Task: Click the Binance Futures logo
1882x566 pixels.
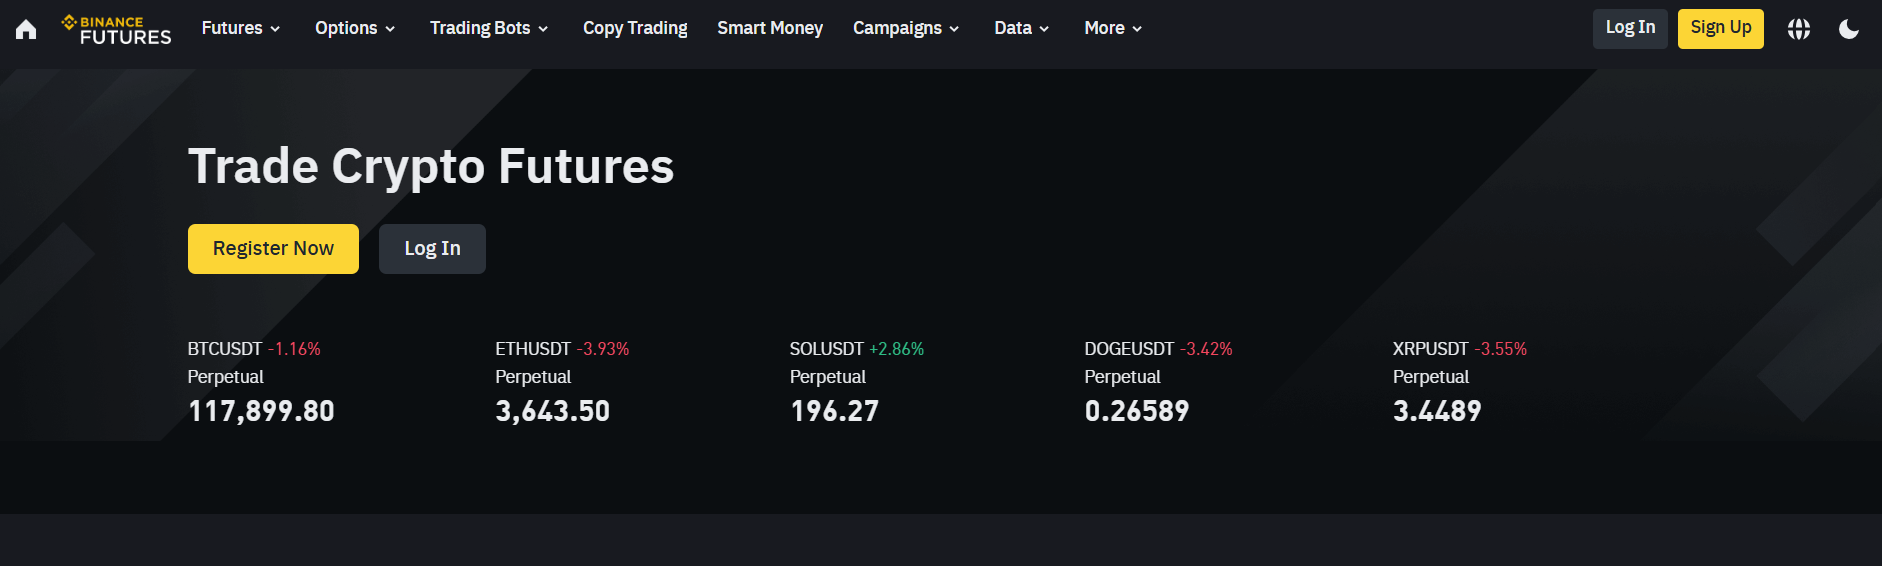Action: click(x=116, y=29)
